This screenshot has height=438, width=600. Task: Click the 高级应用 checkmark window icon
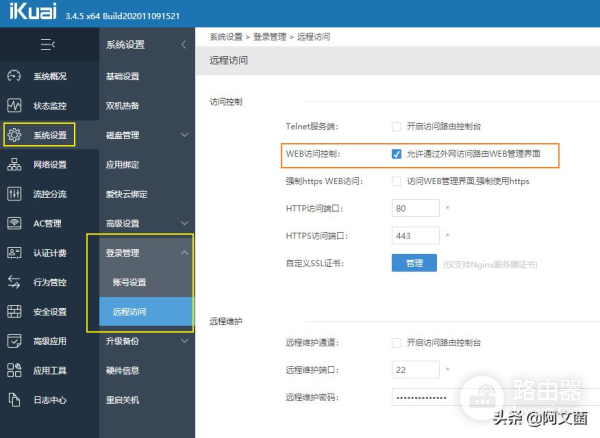(14, 341)
